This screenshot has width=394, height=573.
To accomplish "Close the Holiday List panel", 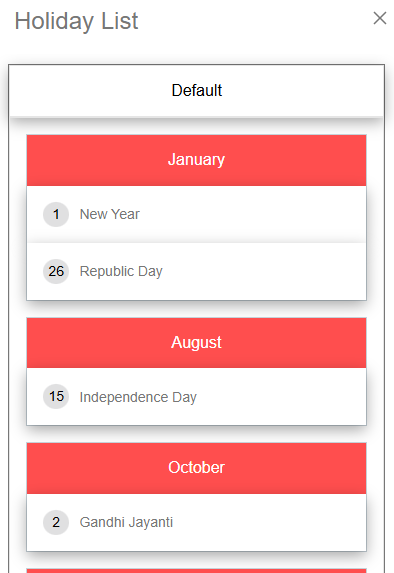I will [x=380, y=18].
